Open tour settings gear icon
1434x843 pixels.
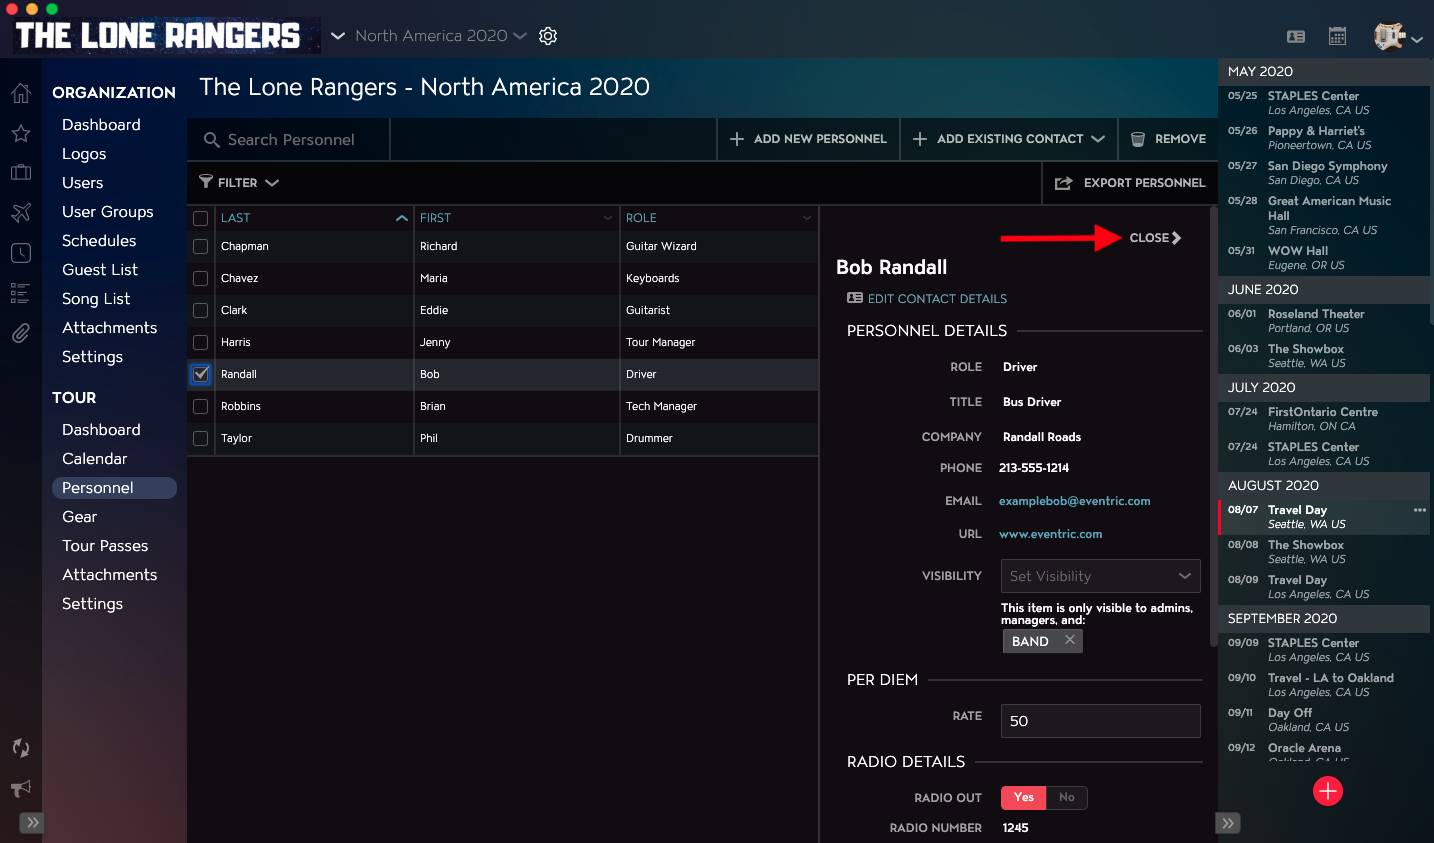[548, 36]
